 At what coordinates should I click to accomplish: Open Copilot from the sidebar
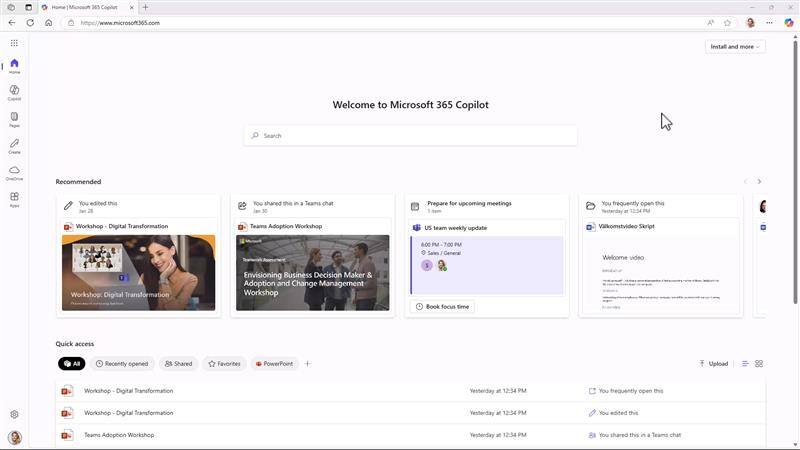coord(14,92)
